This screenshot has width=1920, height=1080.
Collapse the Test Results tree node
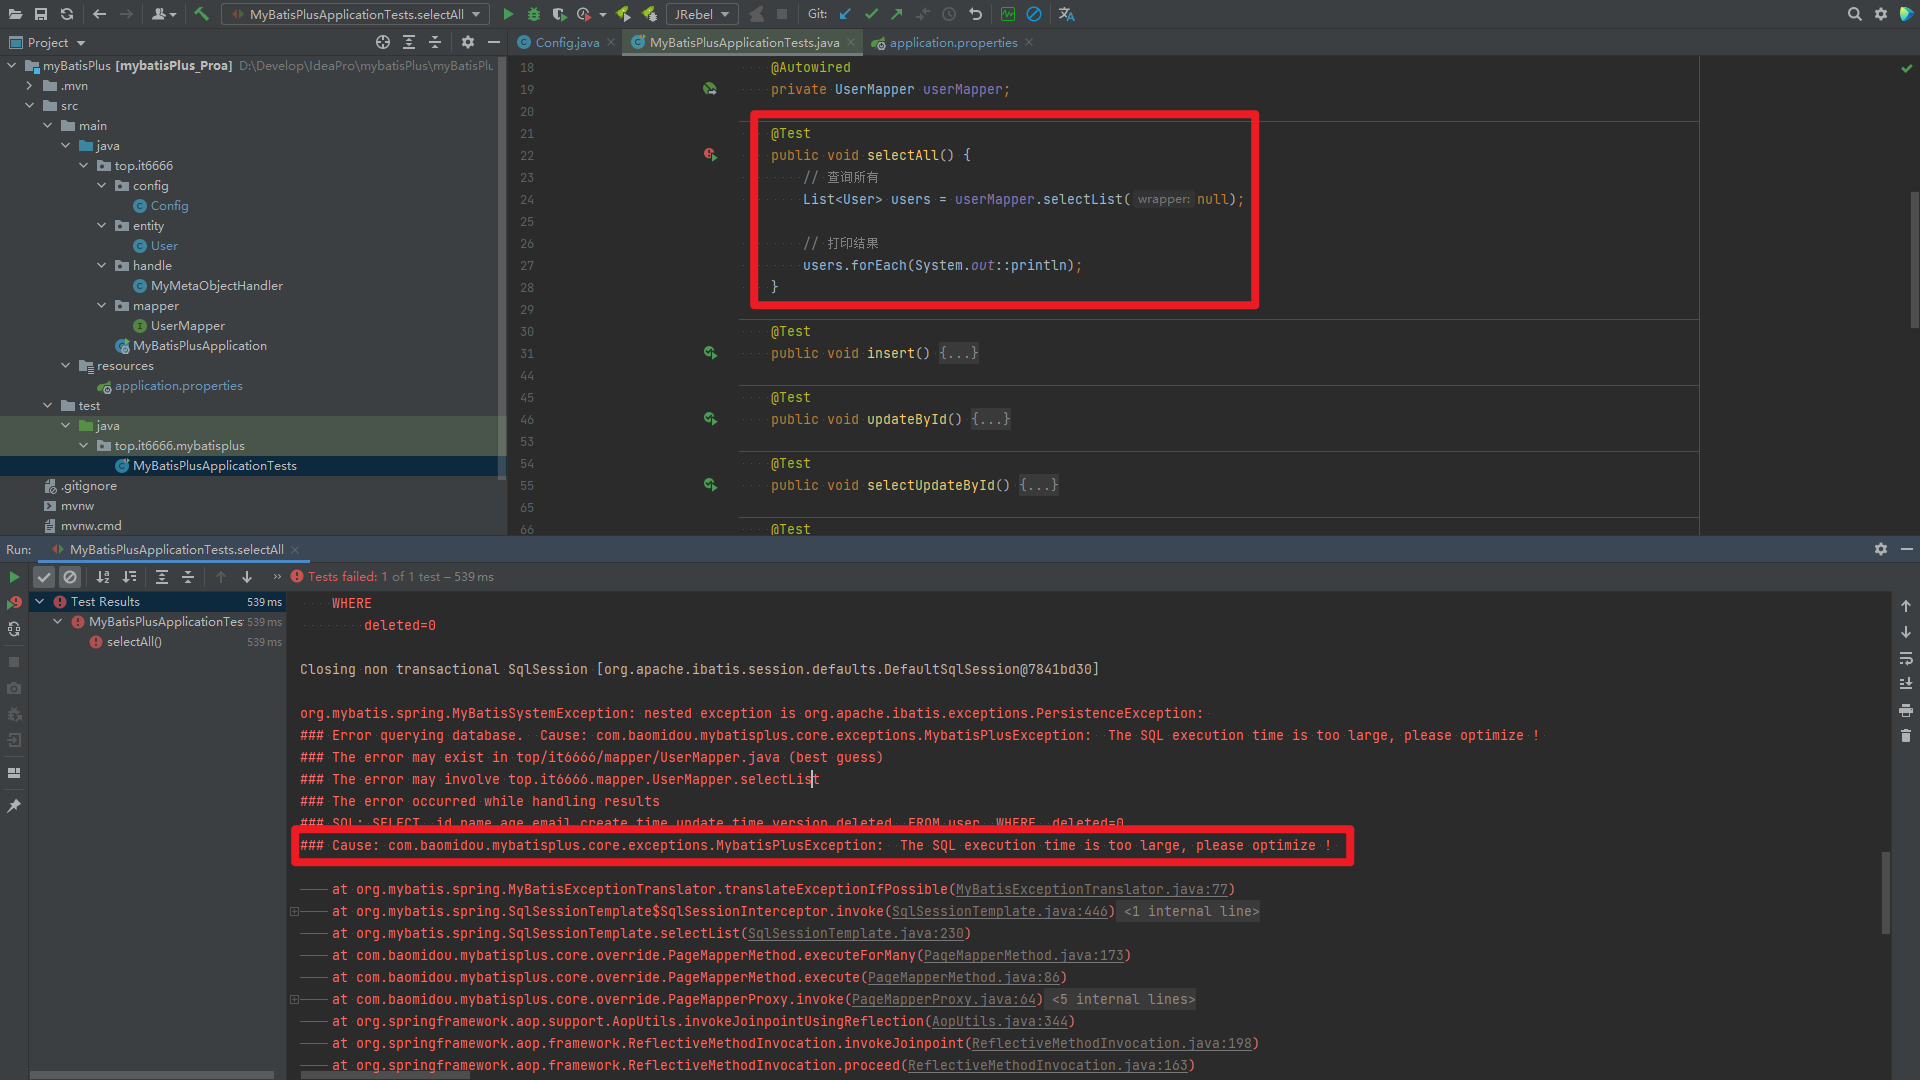pyautogui.click(x=40, y=602)
